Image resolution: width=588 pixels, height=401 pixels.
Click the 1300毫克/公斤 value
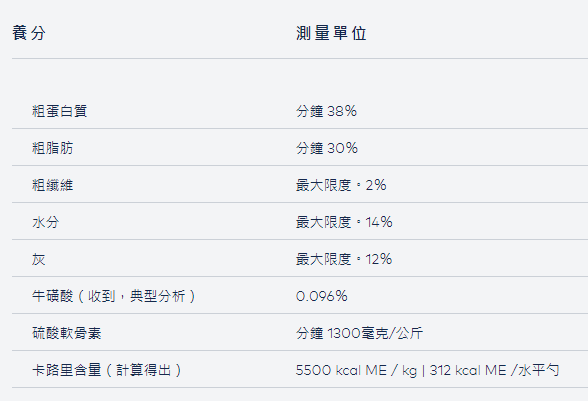pyautogui.click(x=375, y=333)
